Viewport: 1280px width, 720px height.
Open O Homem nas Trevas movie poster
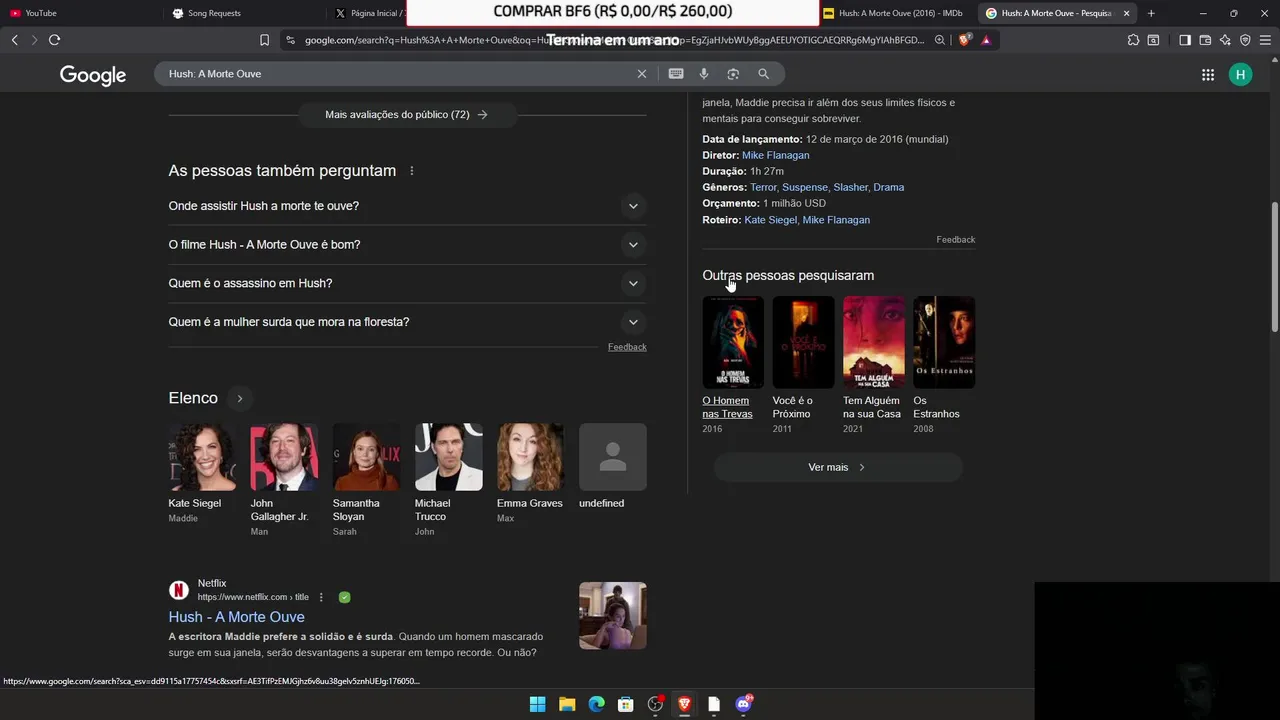733,342
